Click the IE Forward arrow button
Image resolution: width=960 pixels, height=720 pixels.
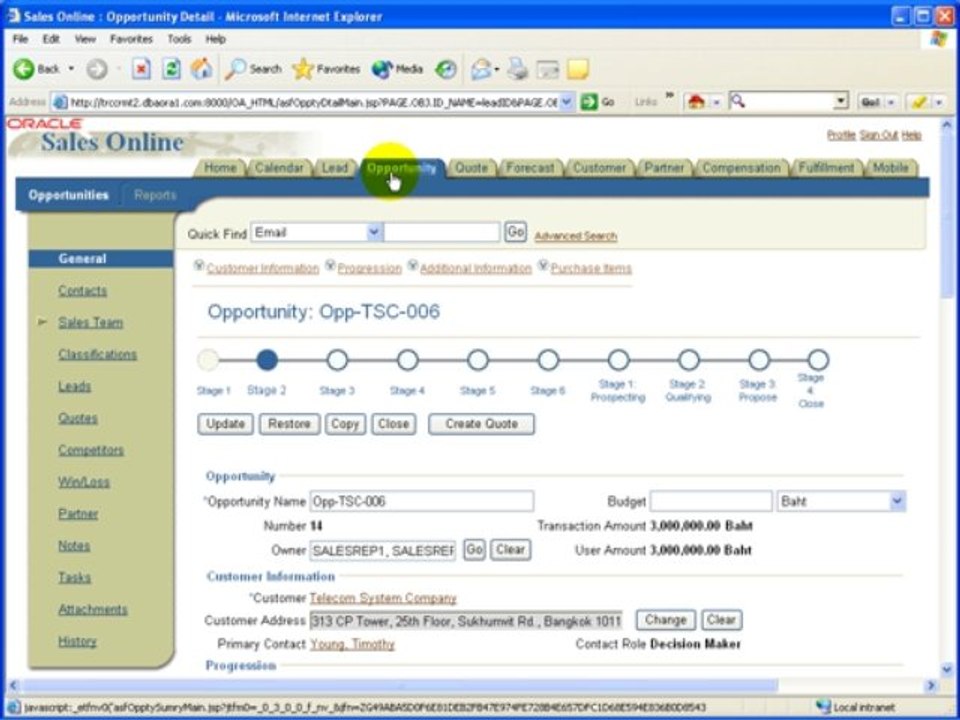point(96,69)
